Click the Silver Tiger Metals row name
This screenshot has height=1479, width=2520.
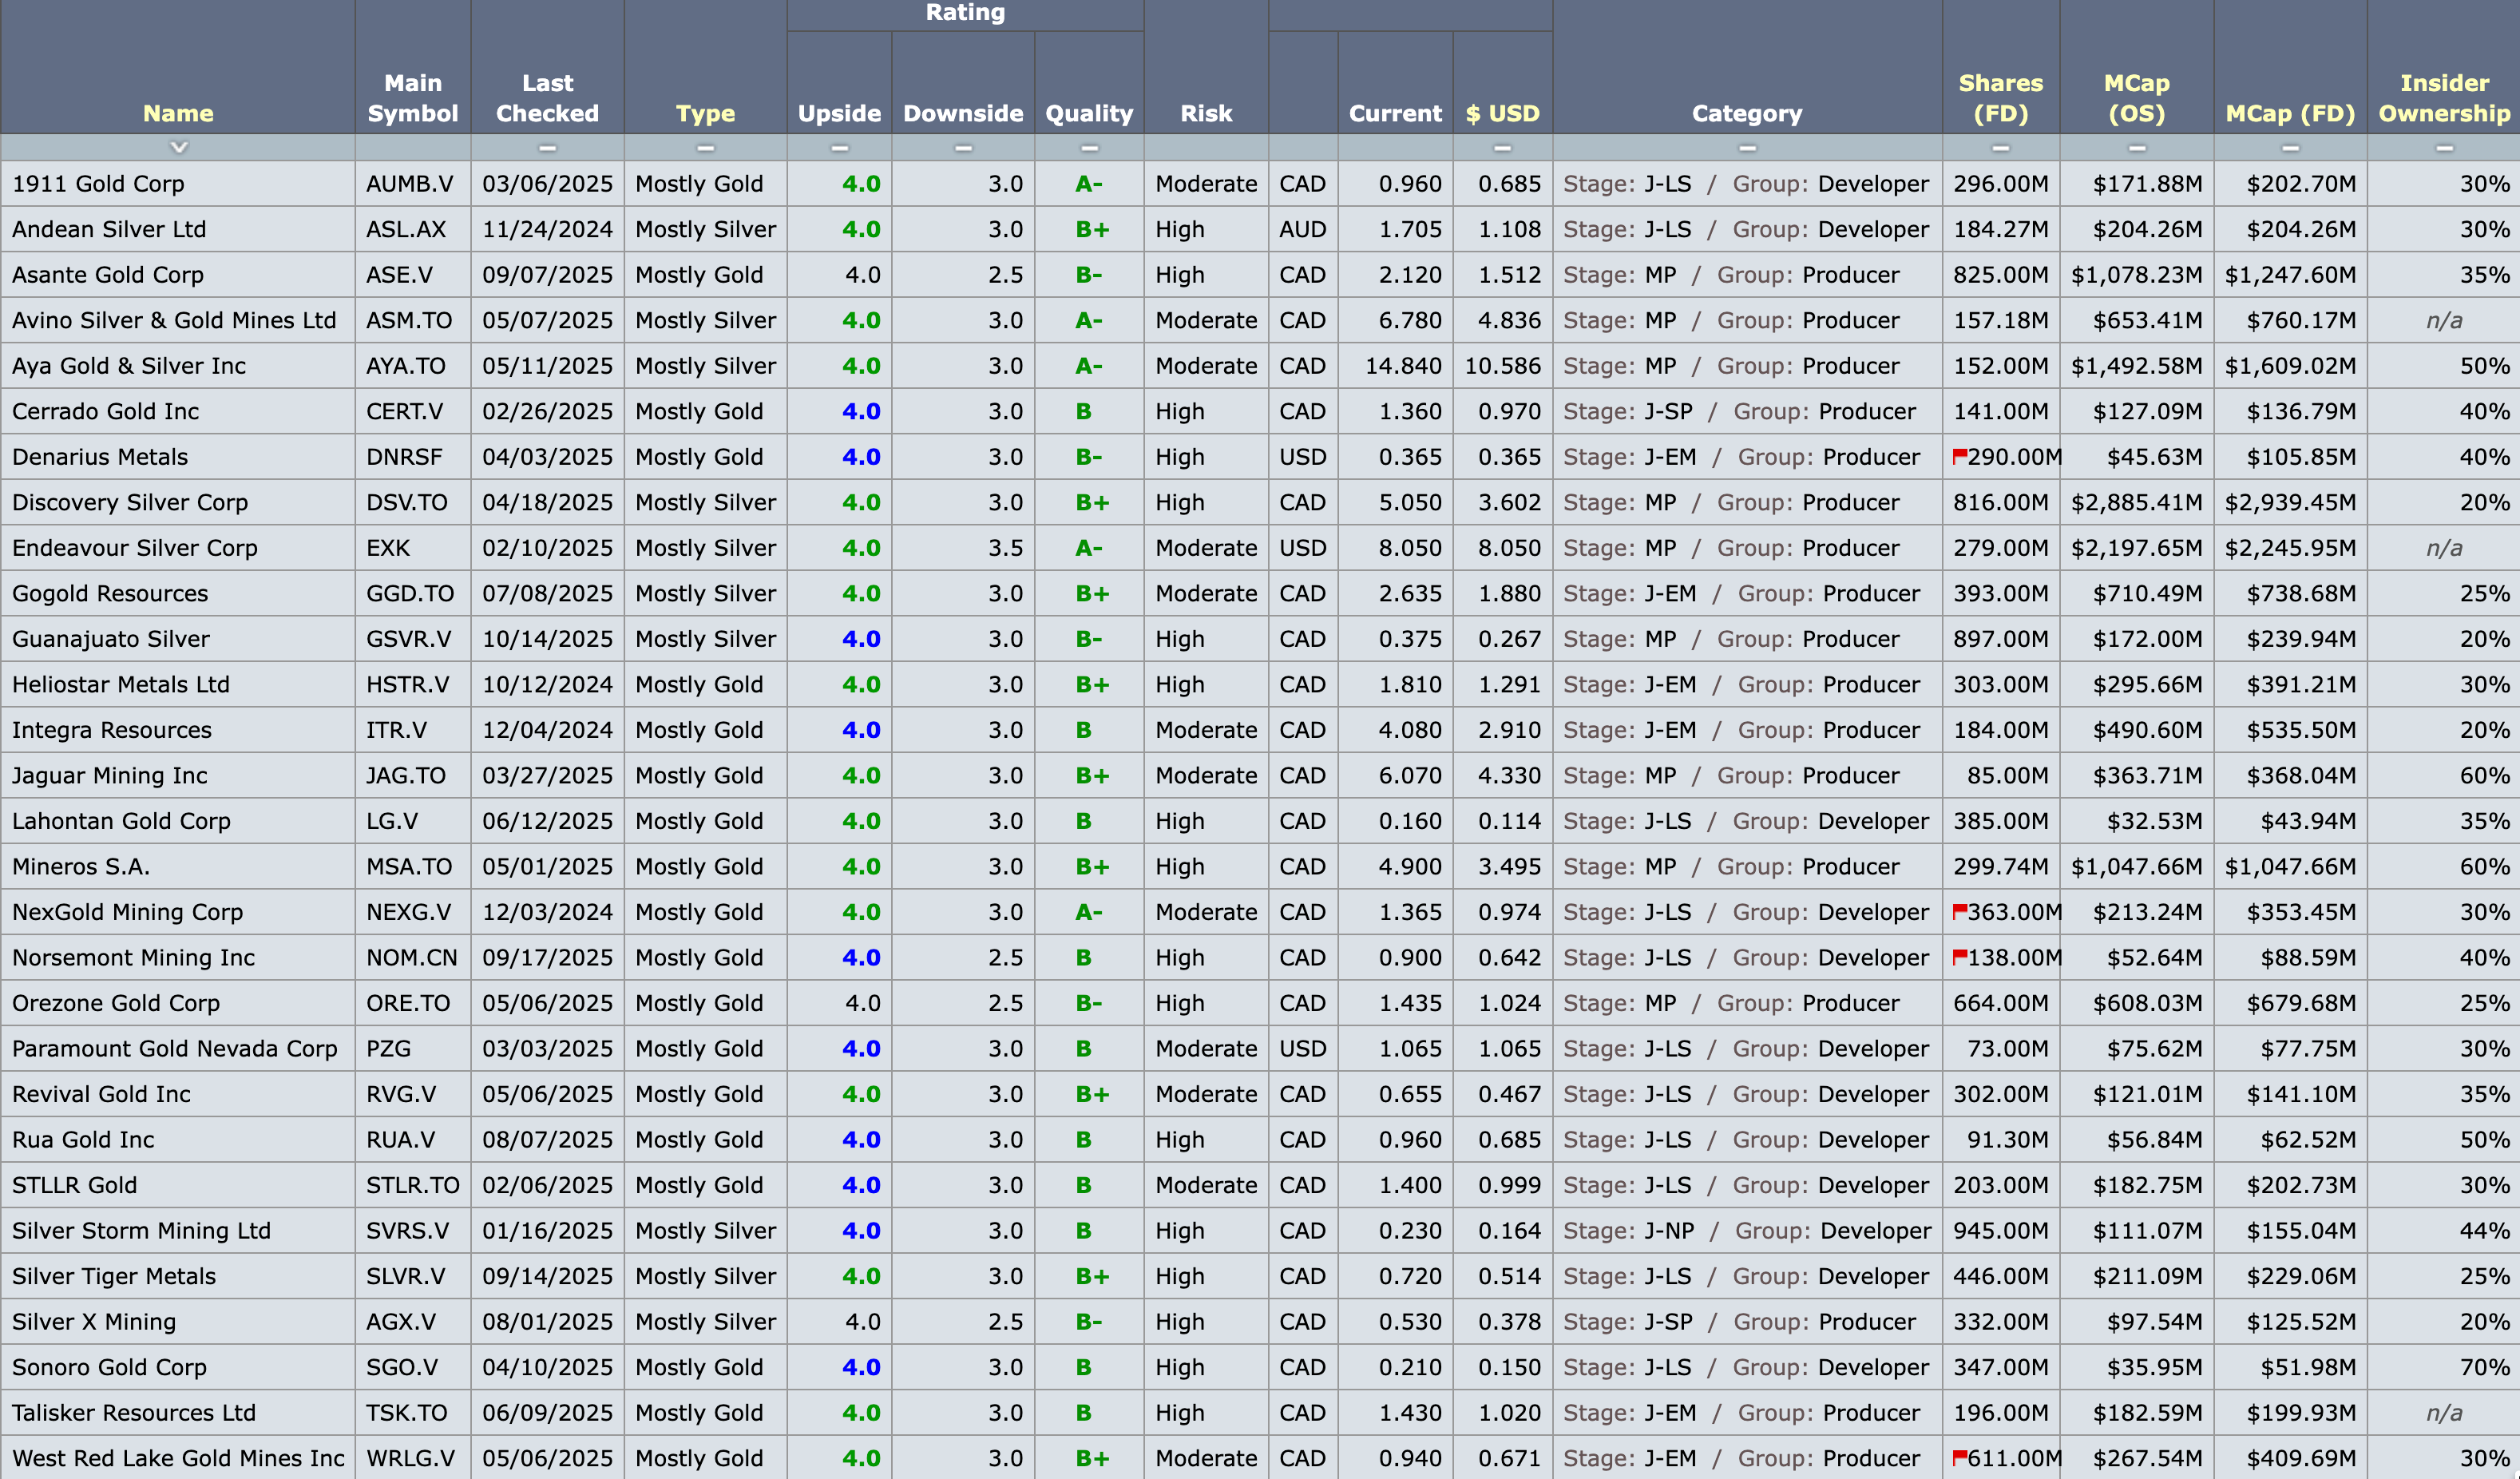tap(114, 1276)
